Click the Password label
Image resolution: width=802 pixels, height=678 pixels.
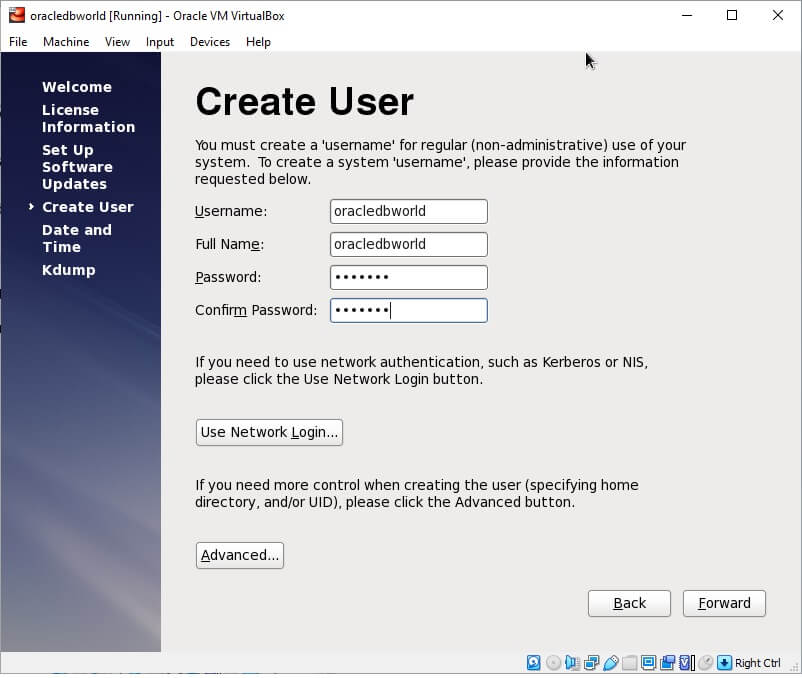tap(228, 277)
